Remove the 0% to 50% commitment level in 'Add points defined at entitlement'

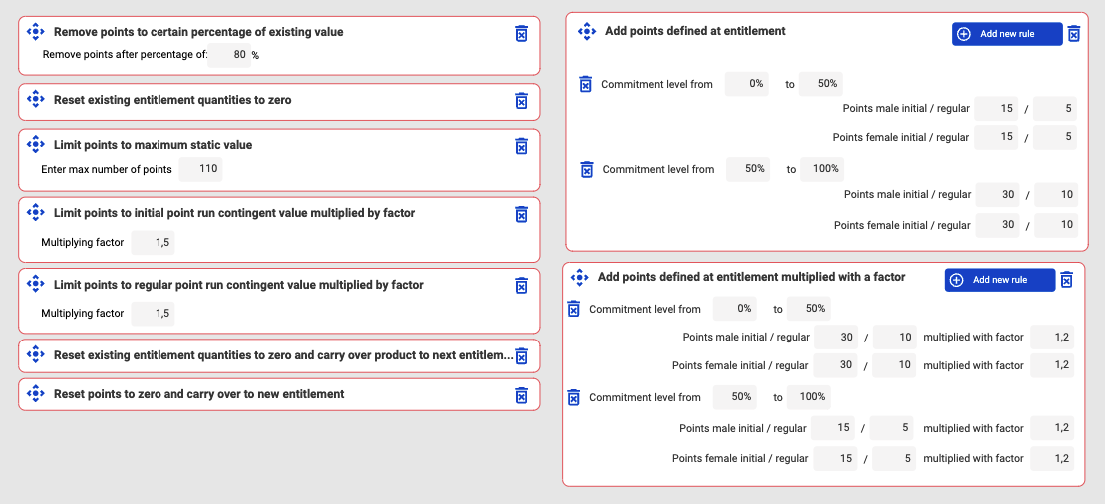click(586, 84)
